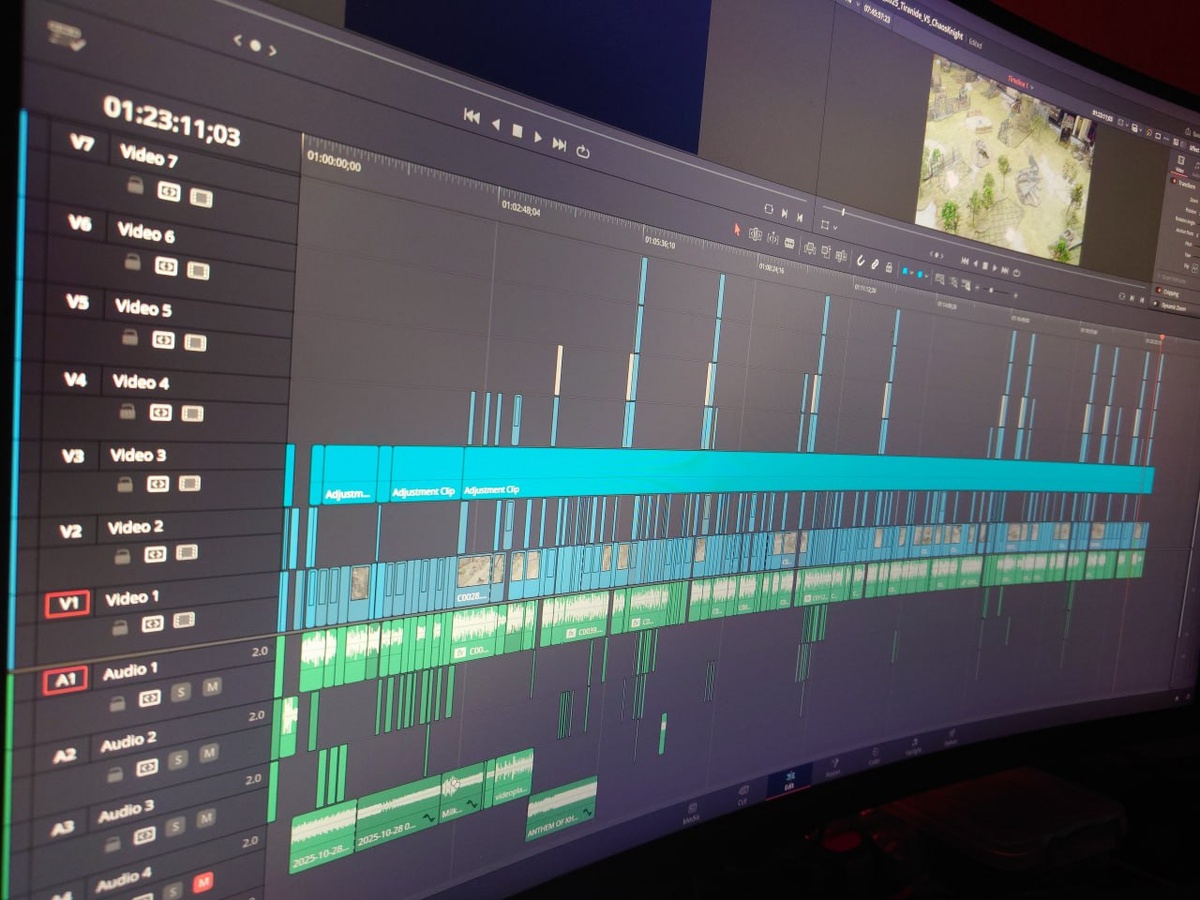Viewport: 1200px width, 900px height.
Task: Click the timeline viewer preview image
Action: 1005,159
